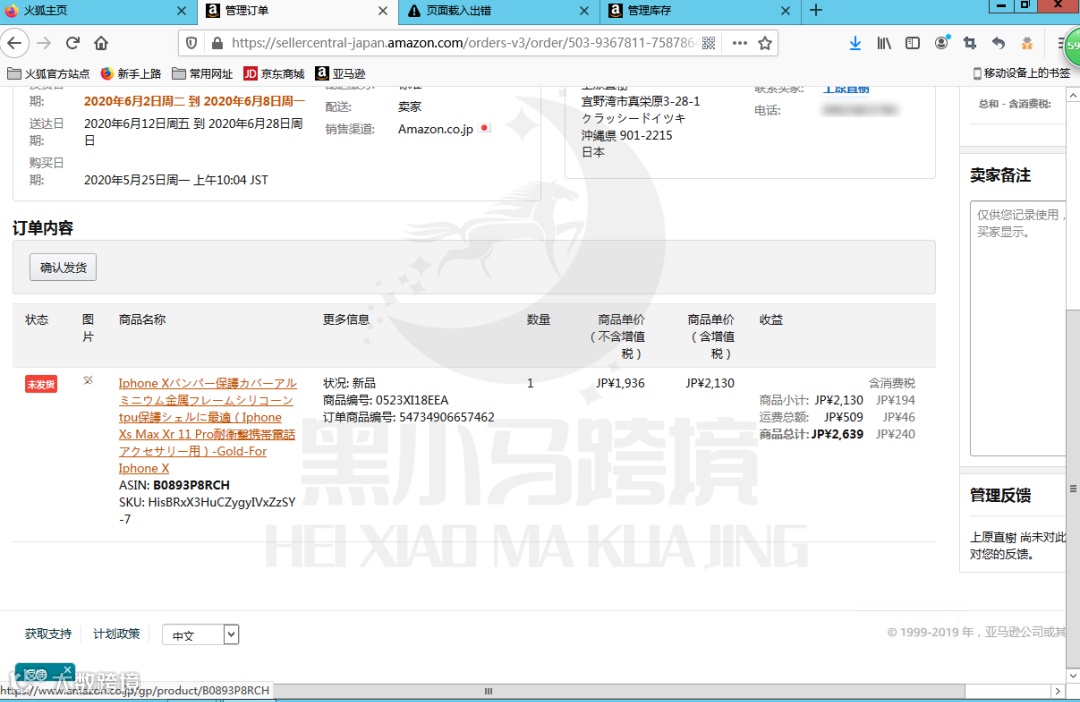Open 移动设备上的书签 folder
Viewport: 1080px width, 702px height.
coord(1021,73)
